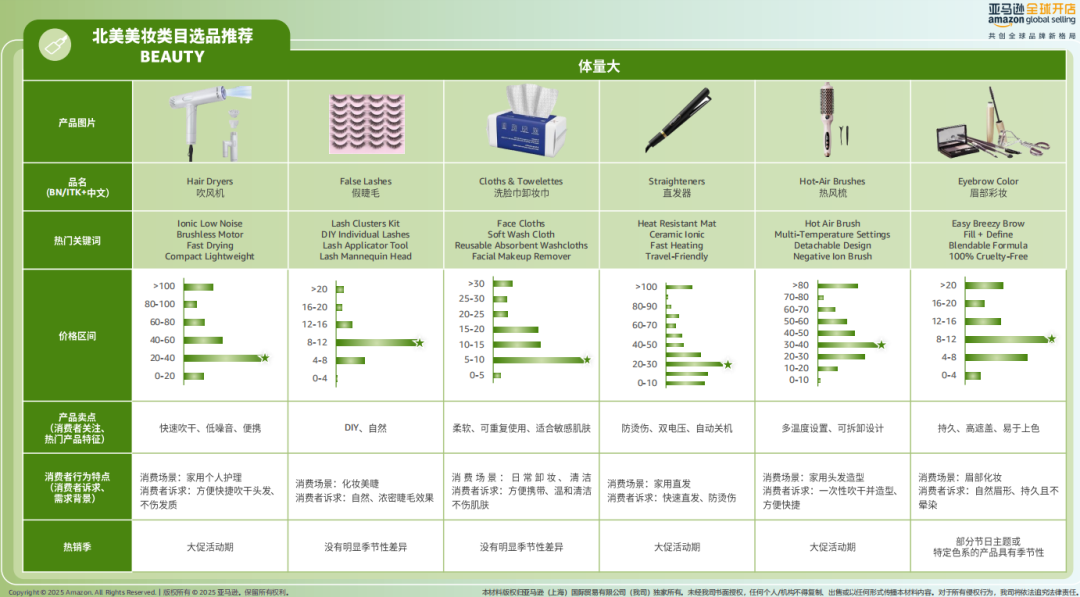Select the 体量大 header band
The height and width of the screenshot is (597, 1080).
600,65
